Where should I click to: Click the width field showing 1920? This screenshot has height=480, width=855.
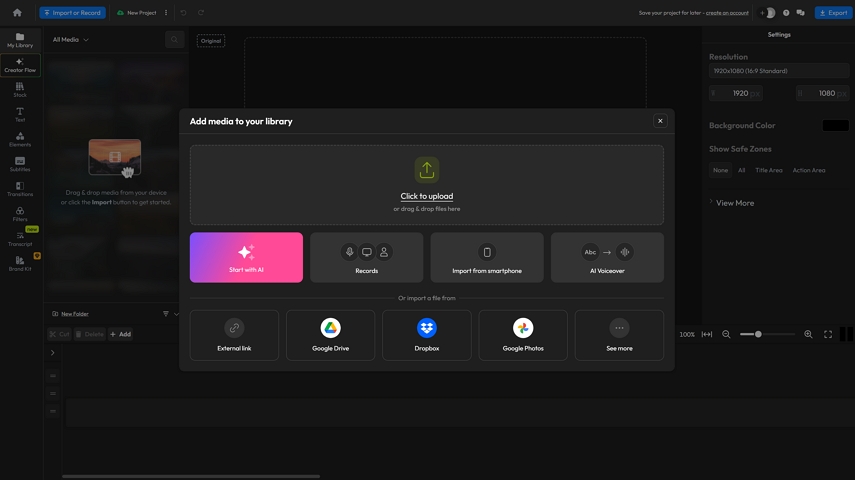pyautogui.click(x=736, y=93)
